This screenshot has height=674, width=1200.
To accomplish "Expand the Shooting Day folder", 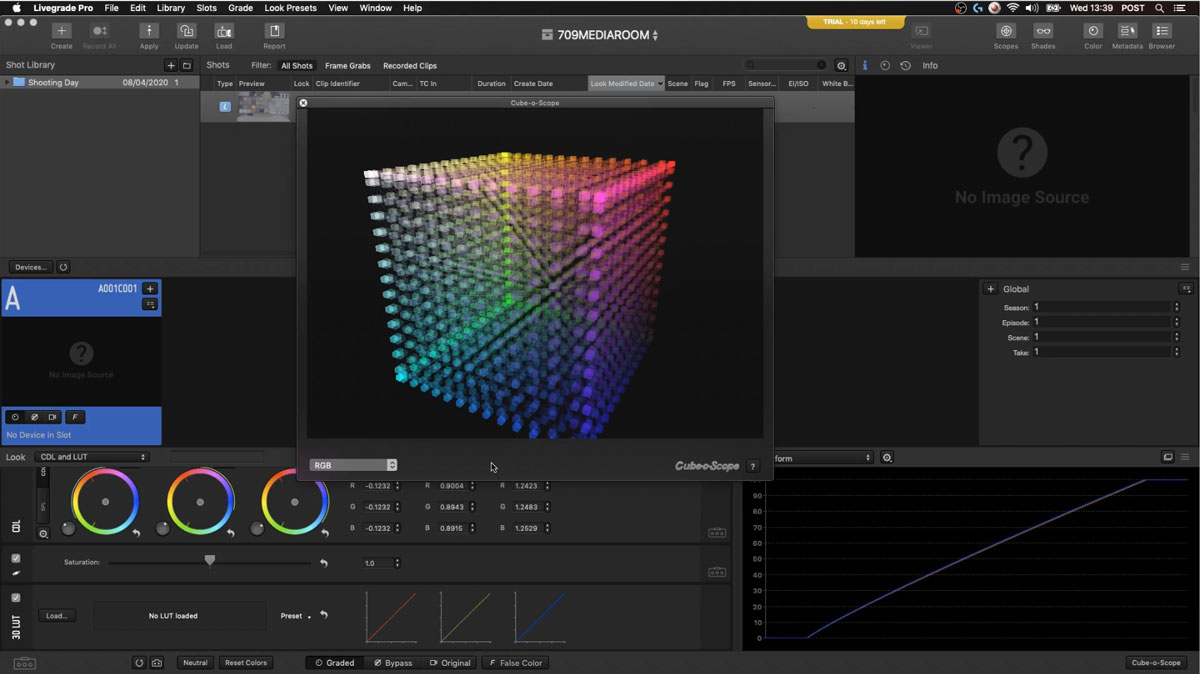I will 7,83.
